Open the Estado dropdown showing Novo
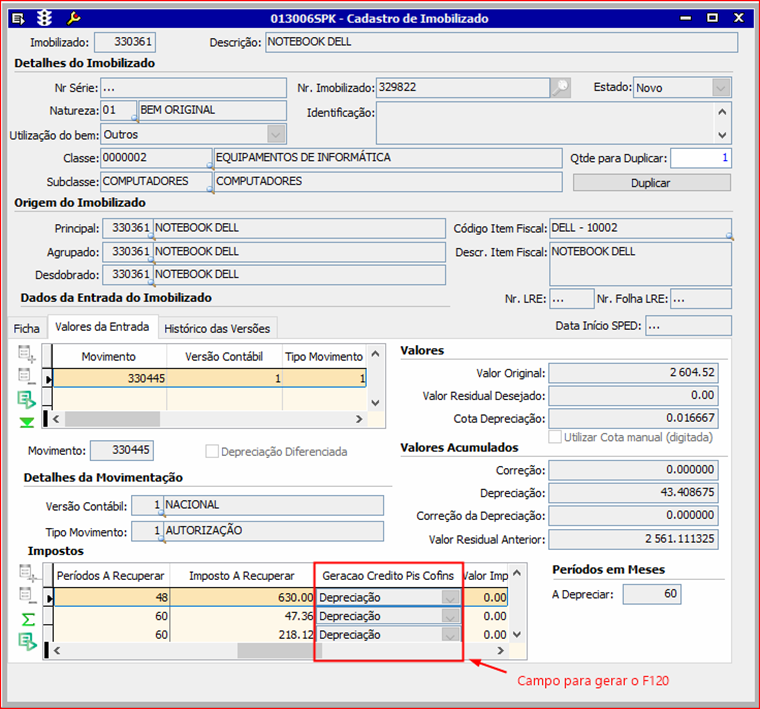760x709 pixels. coord(721,88)
